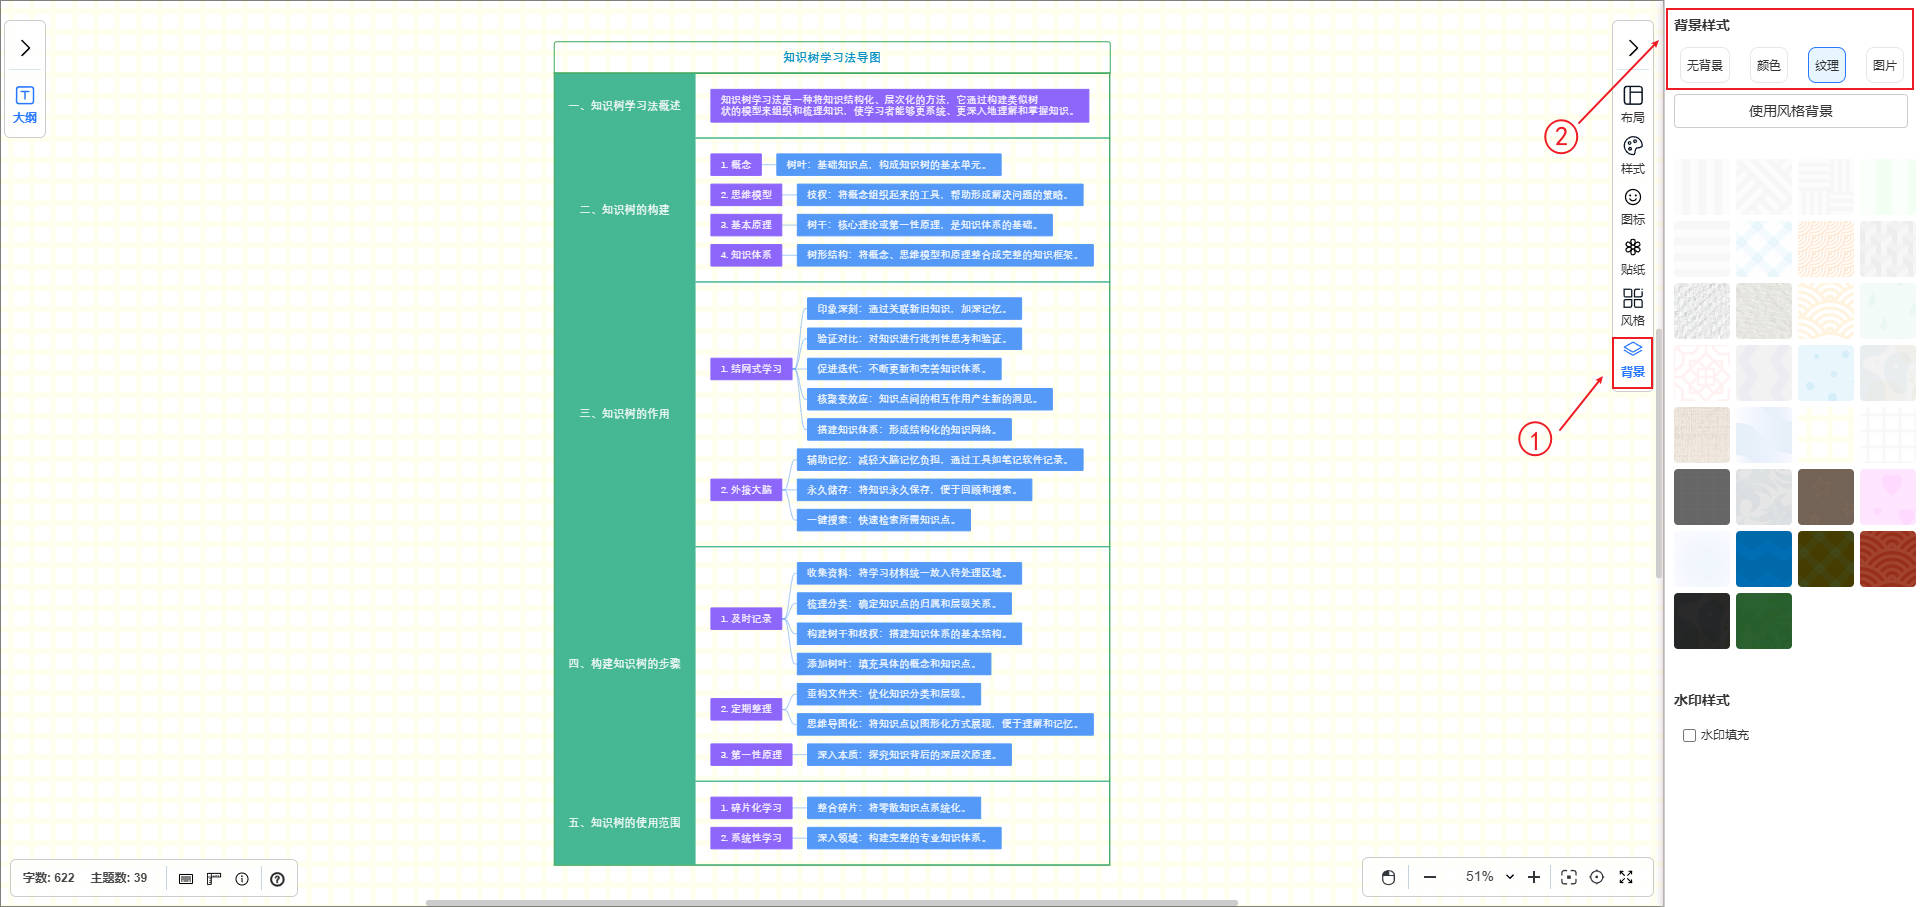The height and width of the screenshot is (907, 1920).
Task: Collapse the right panel with chevron arrow
Action: [x=1632, y=47]
